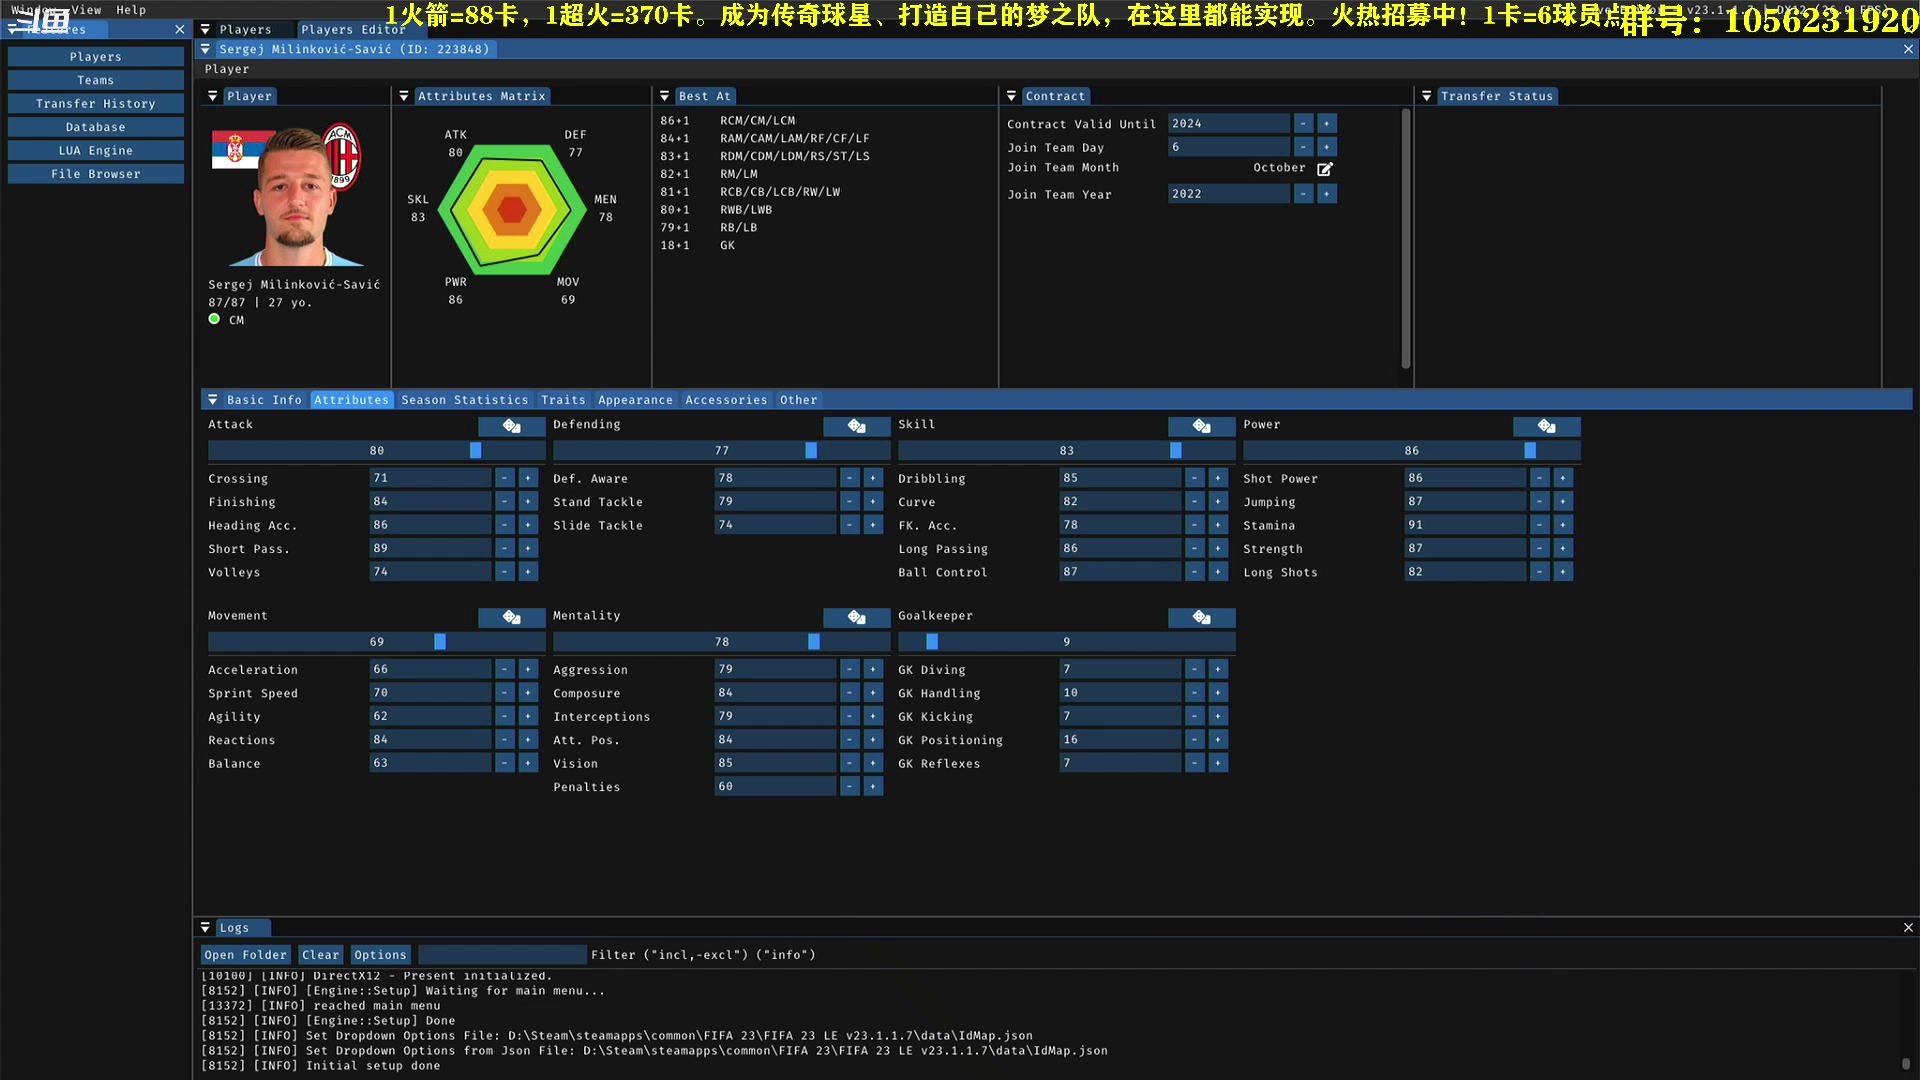Adjust the Defending overall slider
The width and height of the screenshot is (1920, 1080).
click(721, 451)
